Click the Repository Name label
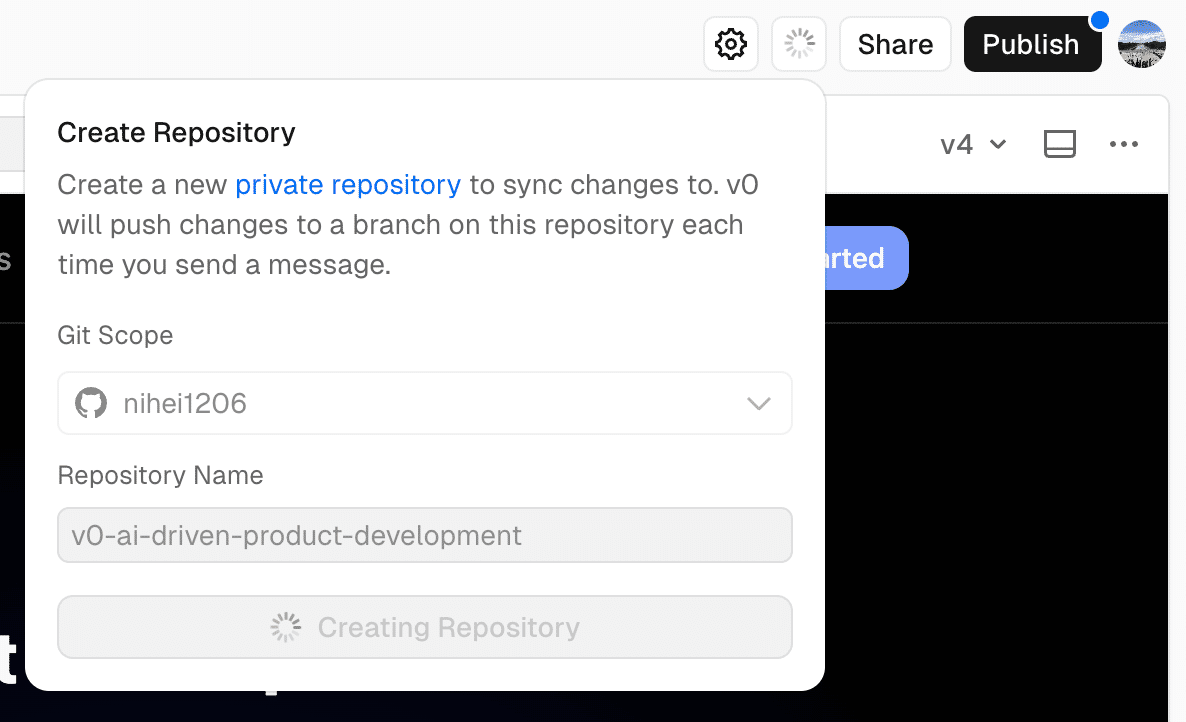Screen dimensions: 1186x722 (160, 475)
